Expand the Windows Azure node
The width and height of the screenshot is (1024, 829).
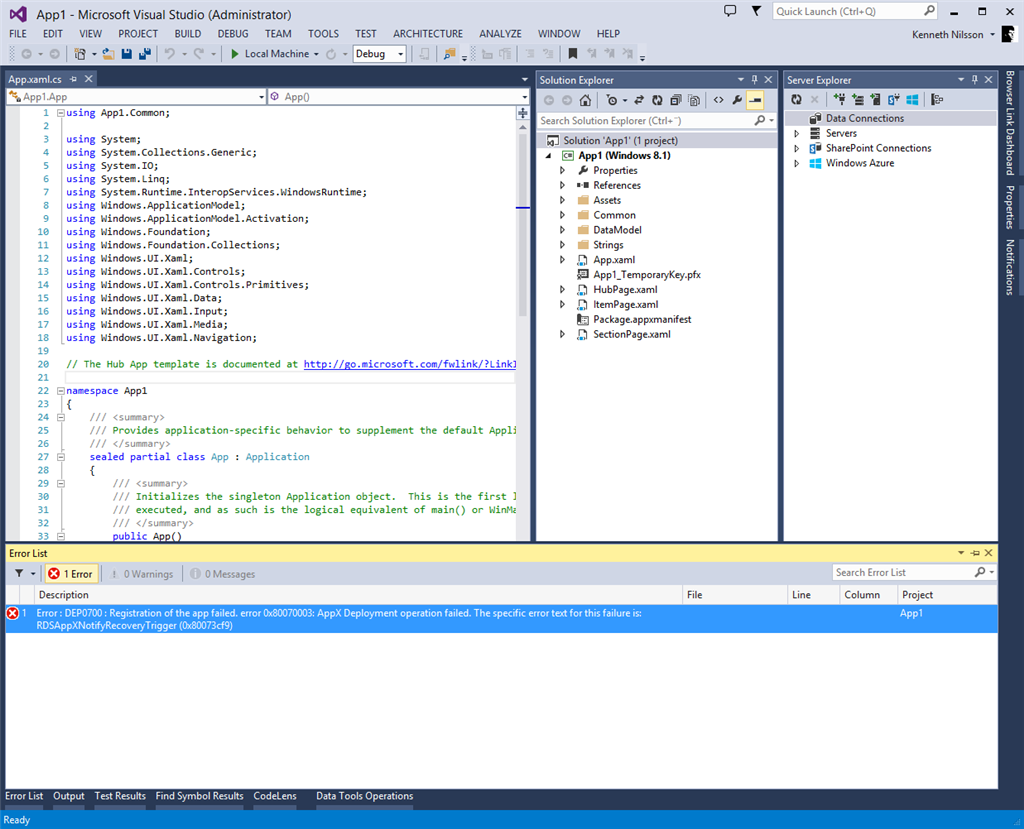click(797, 163)
